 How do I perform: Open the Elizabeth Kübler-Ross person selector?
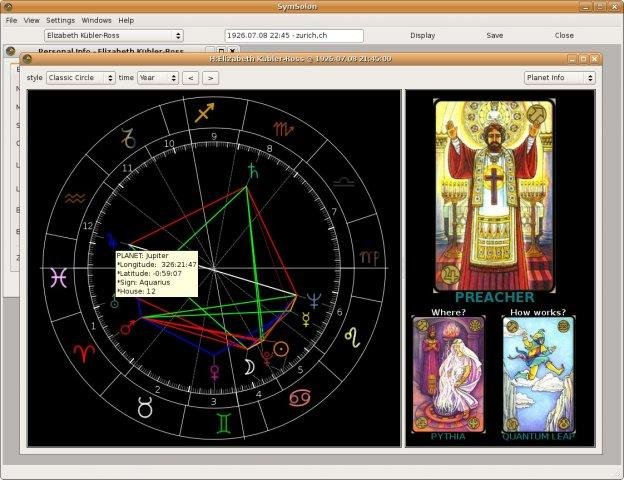click(x=113, y=35)
